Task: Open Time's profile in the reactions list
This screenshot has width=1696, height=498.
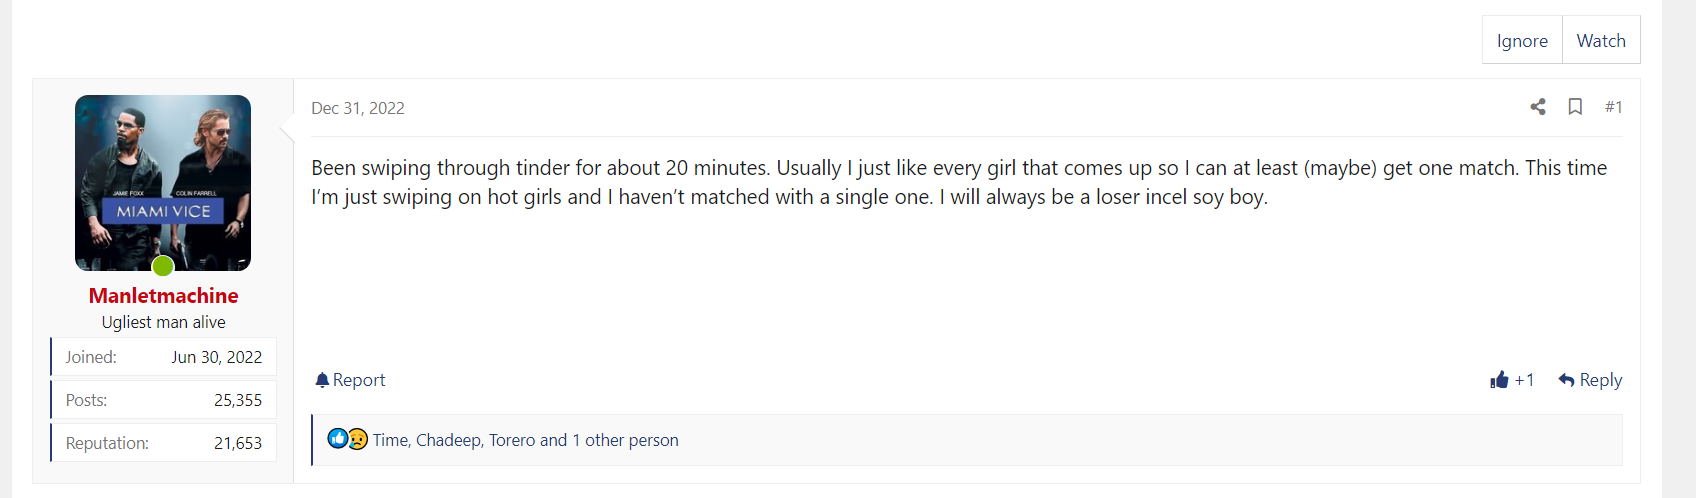Action: (x=390, y=440)
